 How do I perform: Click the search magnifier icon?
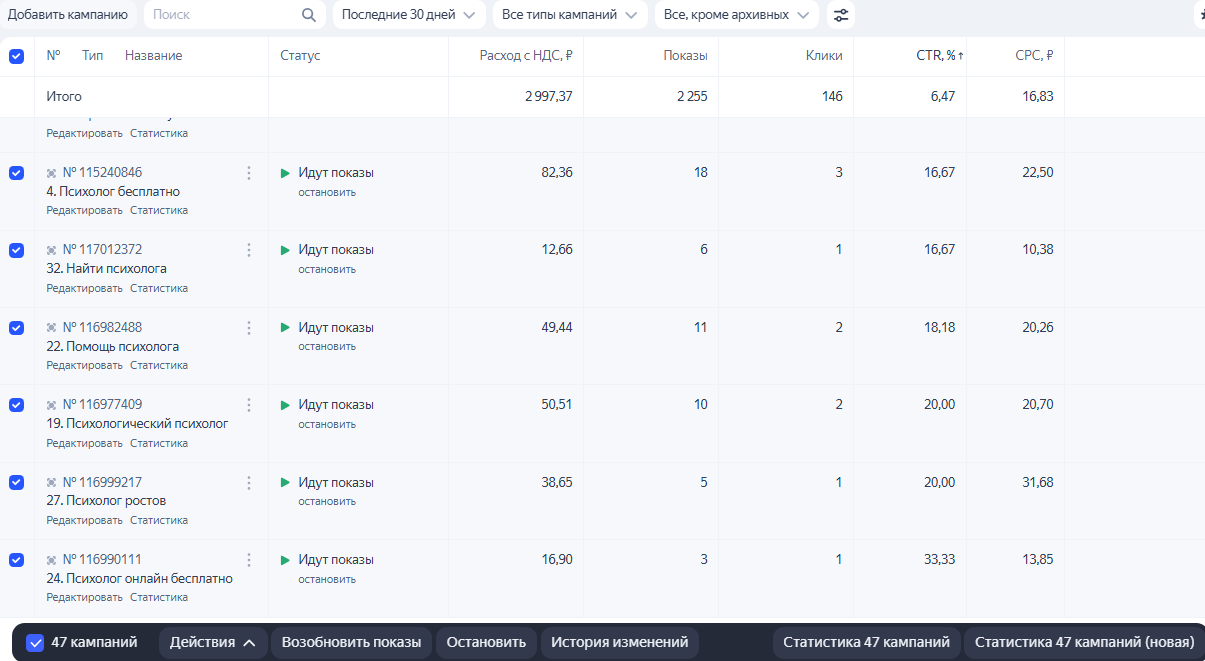[309, 15]
